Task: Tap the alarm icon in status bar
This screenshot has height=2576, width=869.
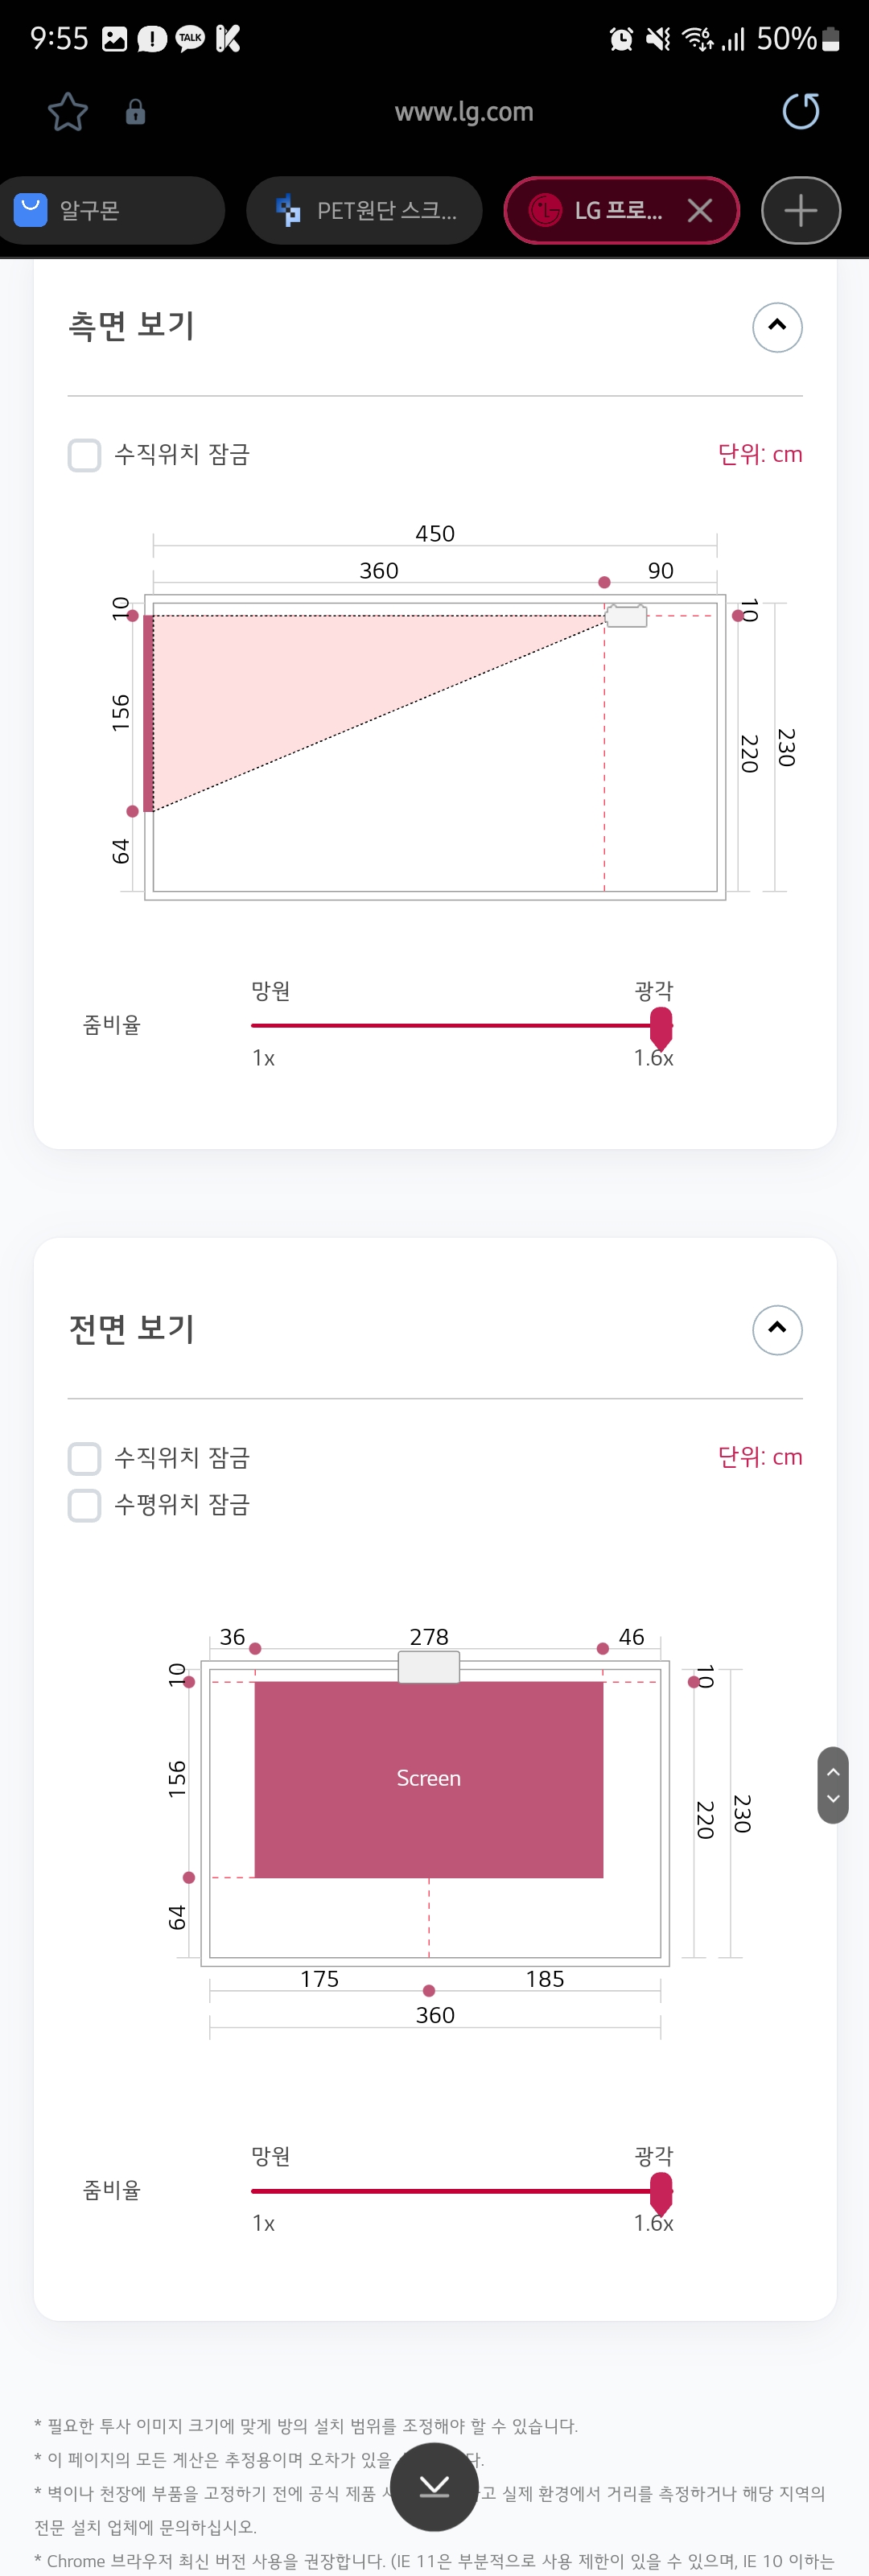Action: [x=621, y=39]
